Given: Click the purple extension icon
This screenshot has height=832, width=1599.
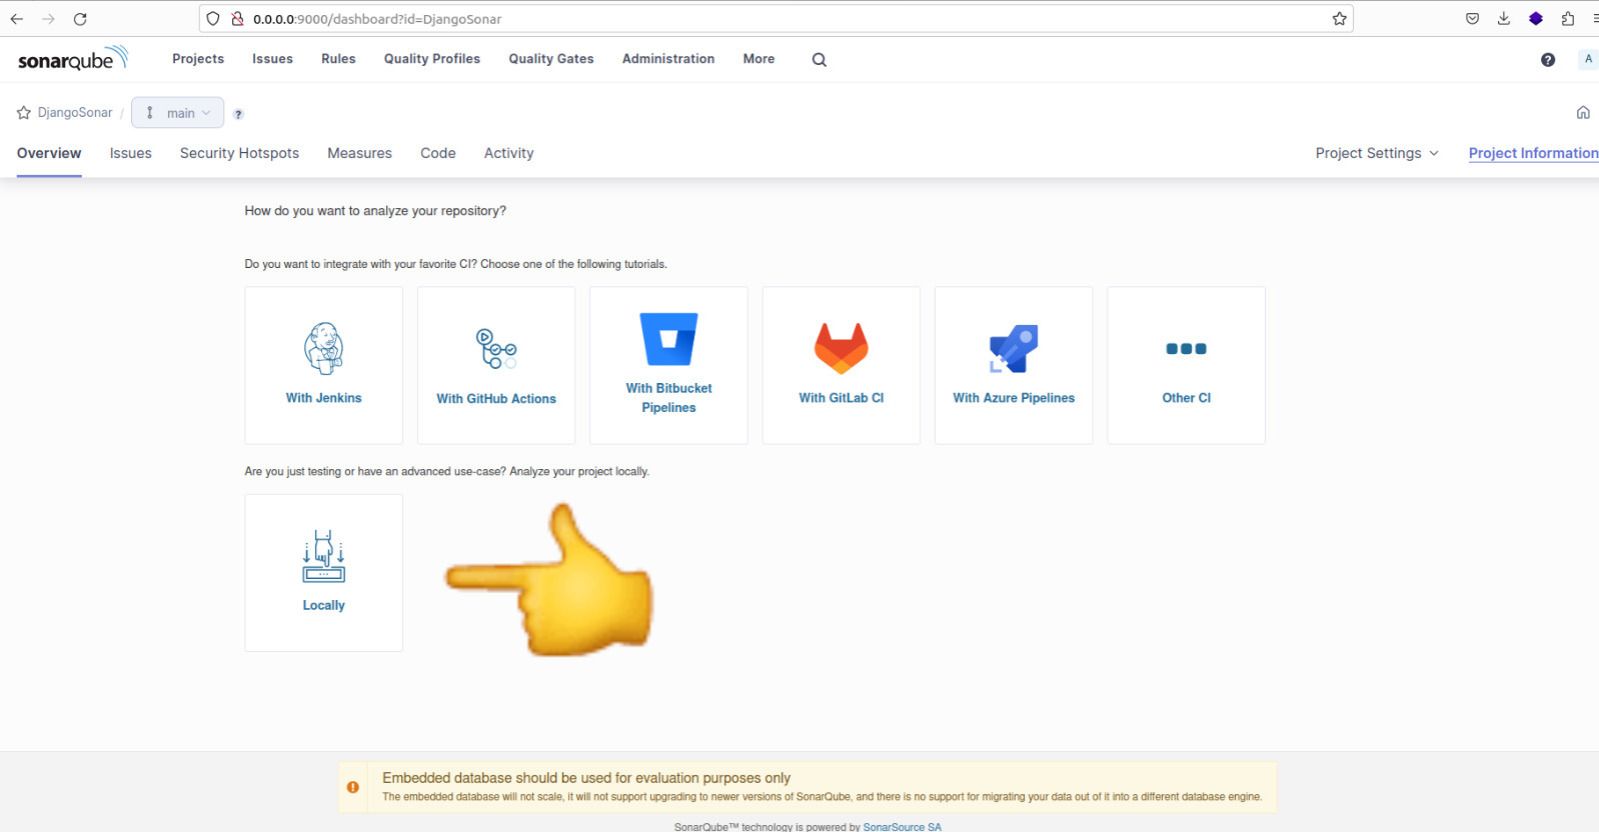Looking at the screenshot, I should click(x=1536, y=19).
